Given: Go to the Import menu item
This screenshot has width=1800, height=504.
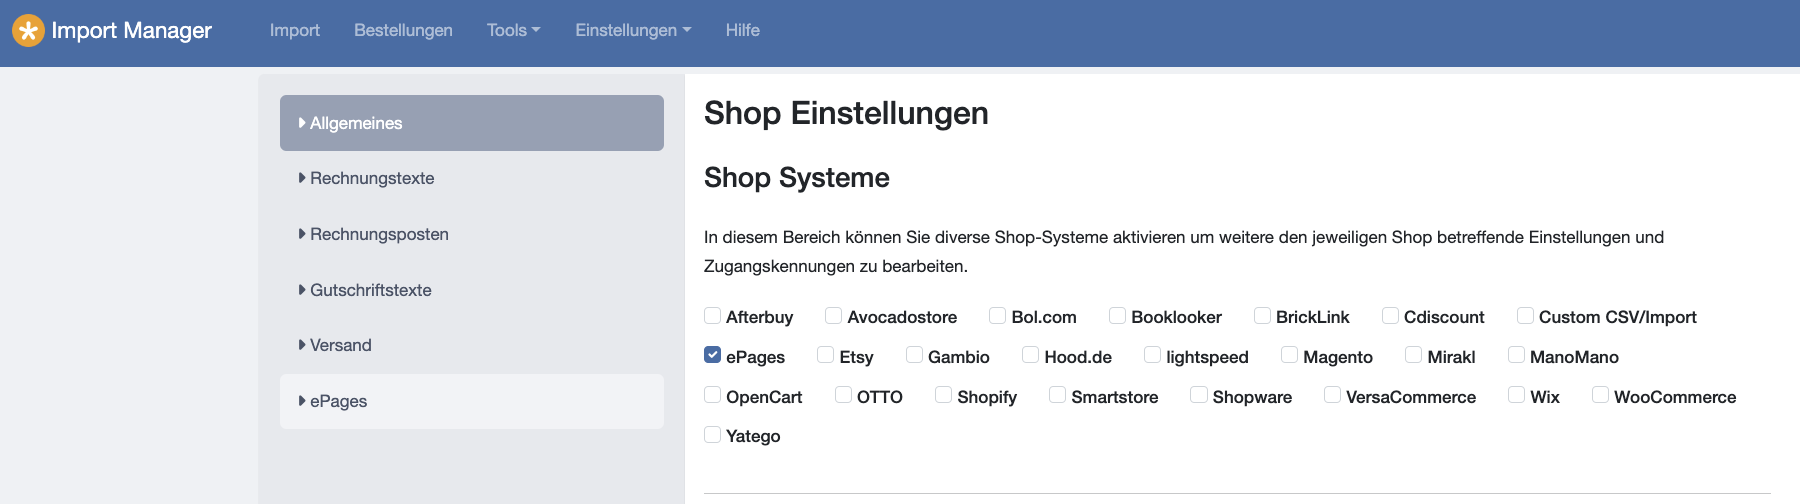Looking at the screenshot, I should pos(295,30).
